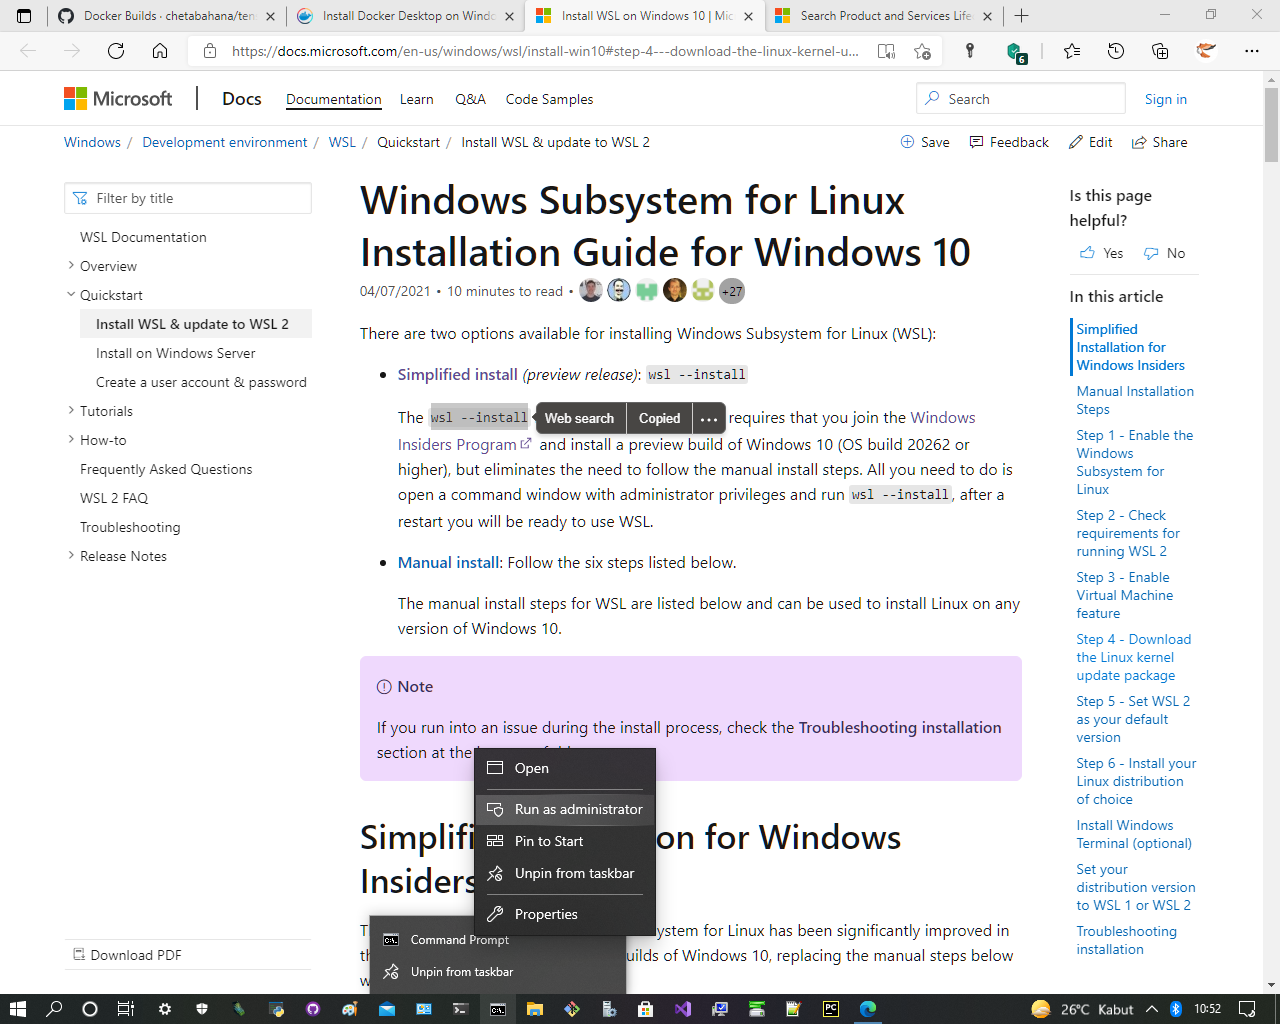Jump to Step 5 - Set WSL 2 default

[x=1133, y=719]
